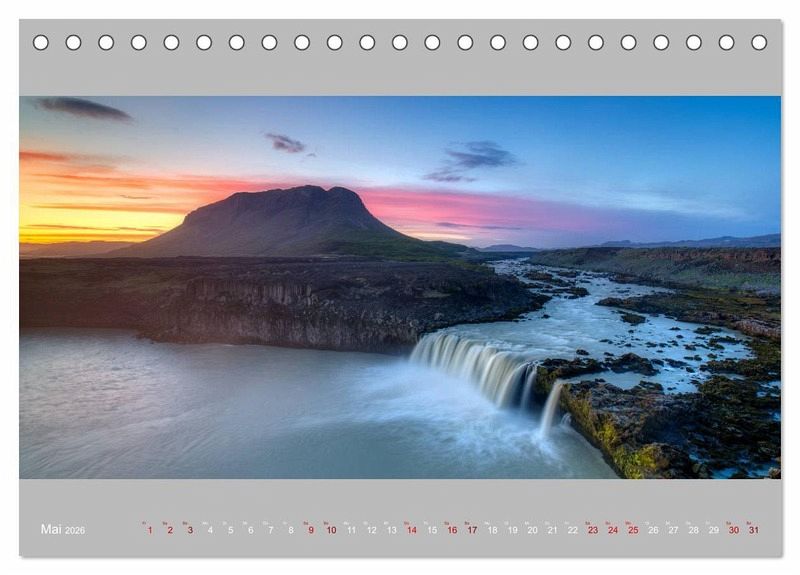Select date 22 in the calendar row

573,530
